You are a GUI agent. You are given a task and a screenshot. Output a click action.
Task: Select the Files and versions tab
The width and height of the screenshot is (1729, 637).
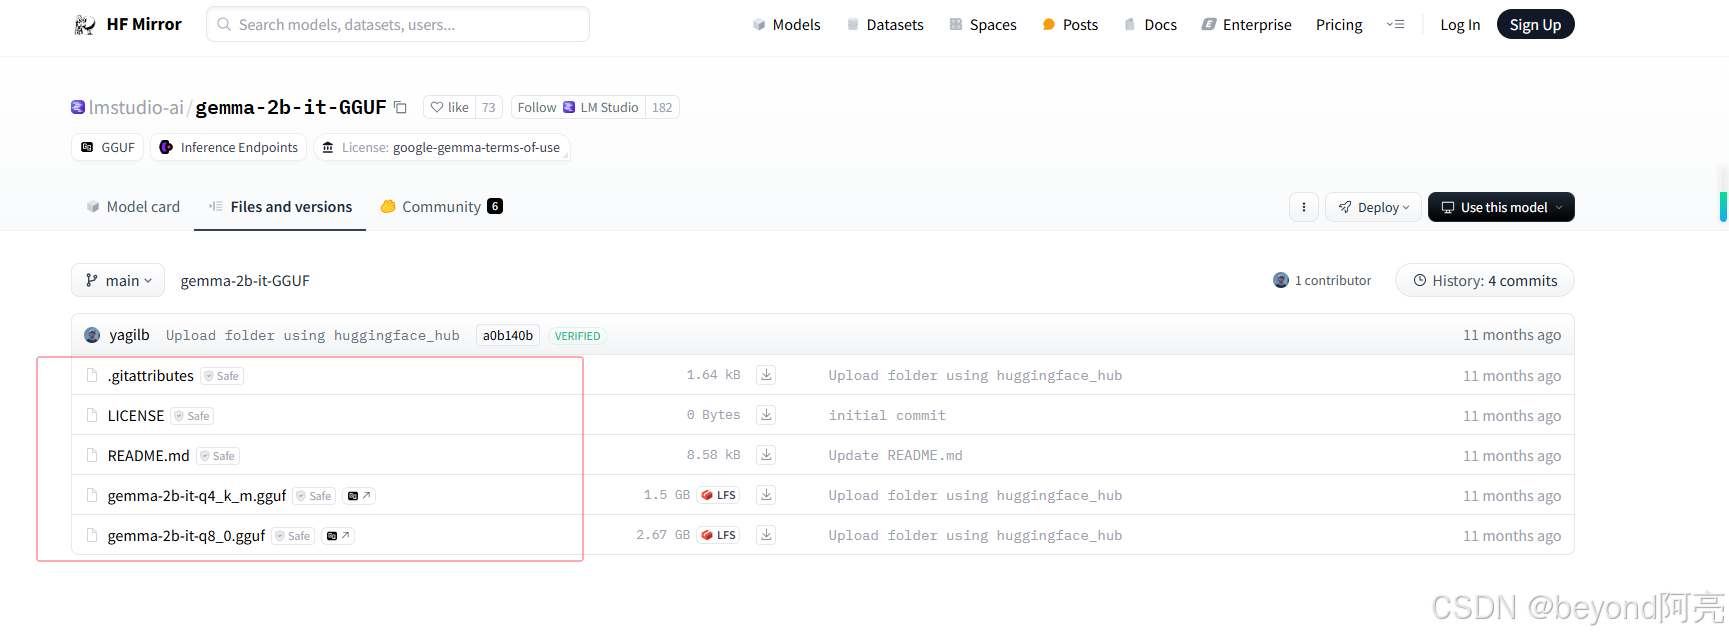[x=280, y=207]
